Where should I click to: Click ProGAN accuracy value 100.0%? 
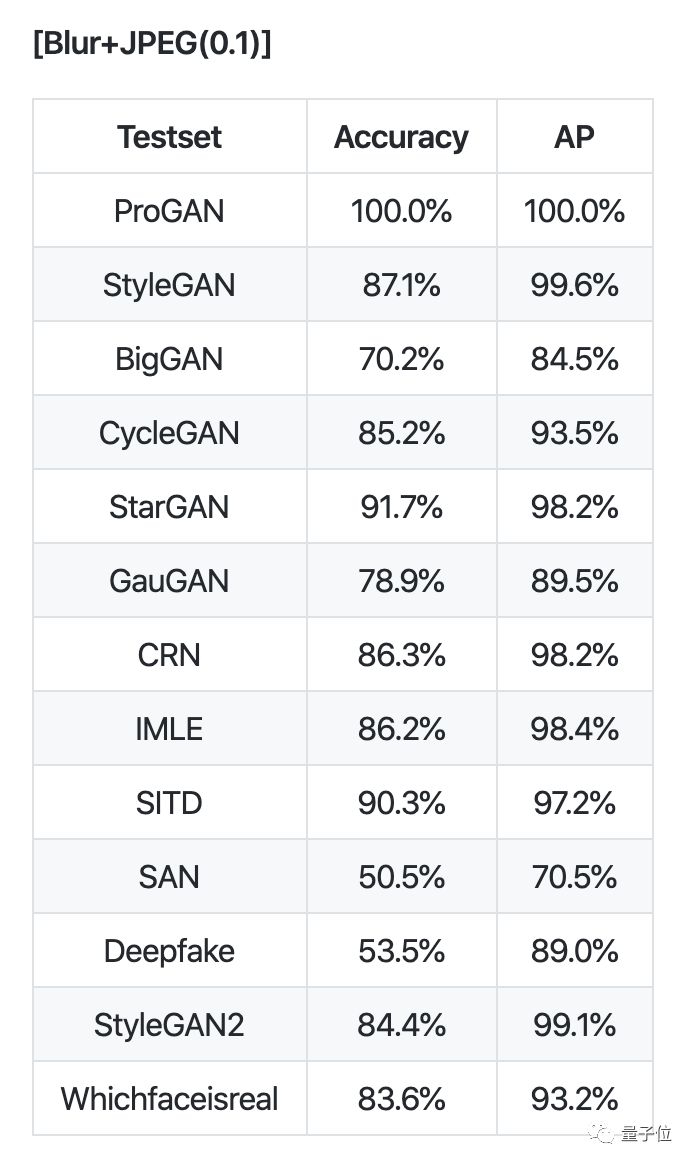[x=401, y=211]
